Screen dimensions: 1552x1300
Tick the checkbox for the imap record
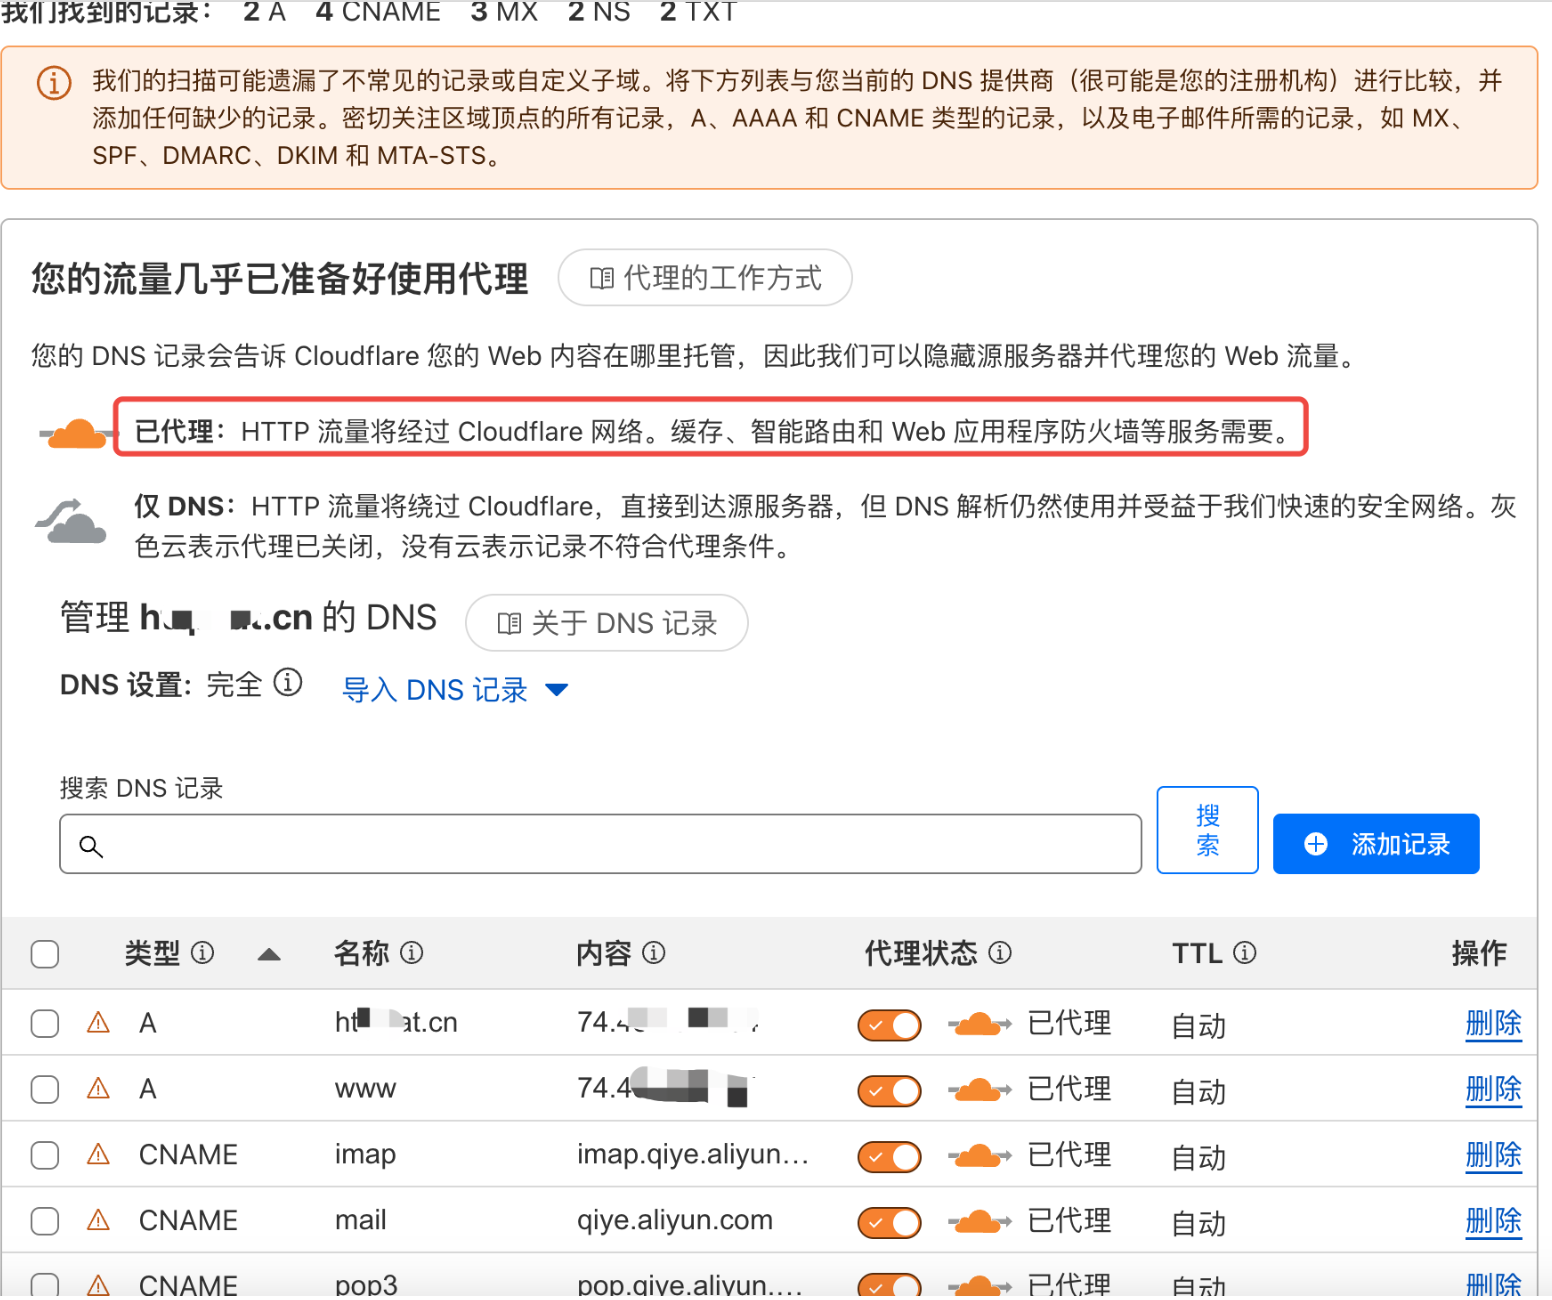click(45, 1156)
